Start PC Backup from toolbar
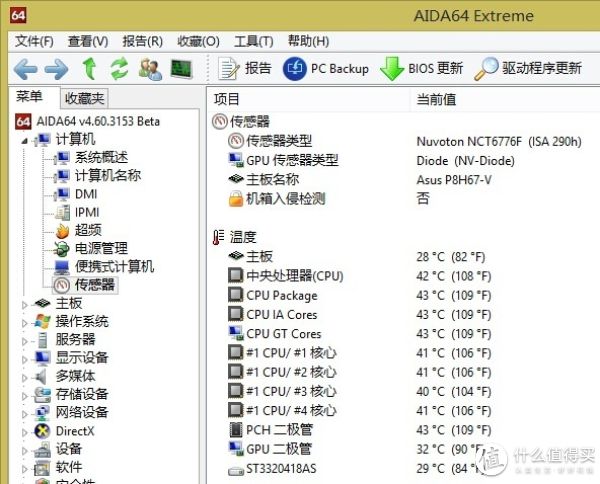This screenshot has height=484, width=600. pyautogui.click(x=326, y=69)
